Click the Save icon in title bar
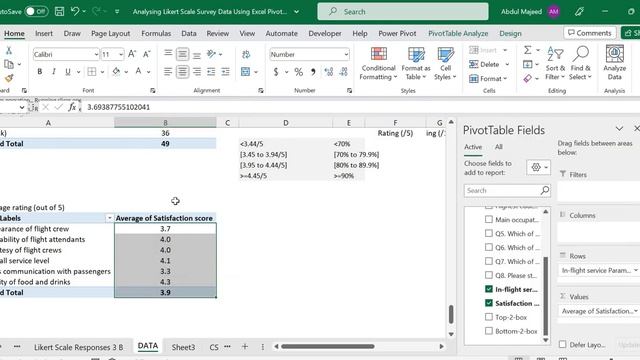This screenshot has height=360, width=640. tap(59, 11)
